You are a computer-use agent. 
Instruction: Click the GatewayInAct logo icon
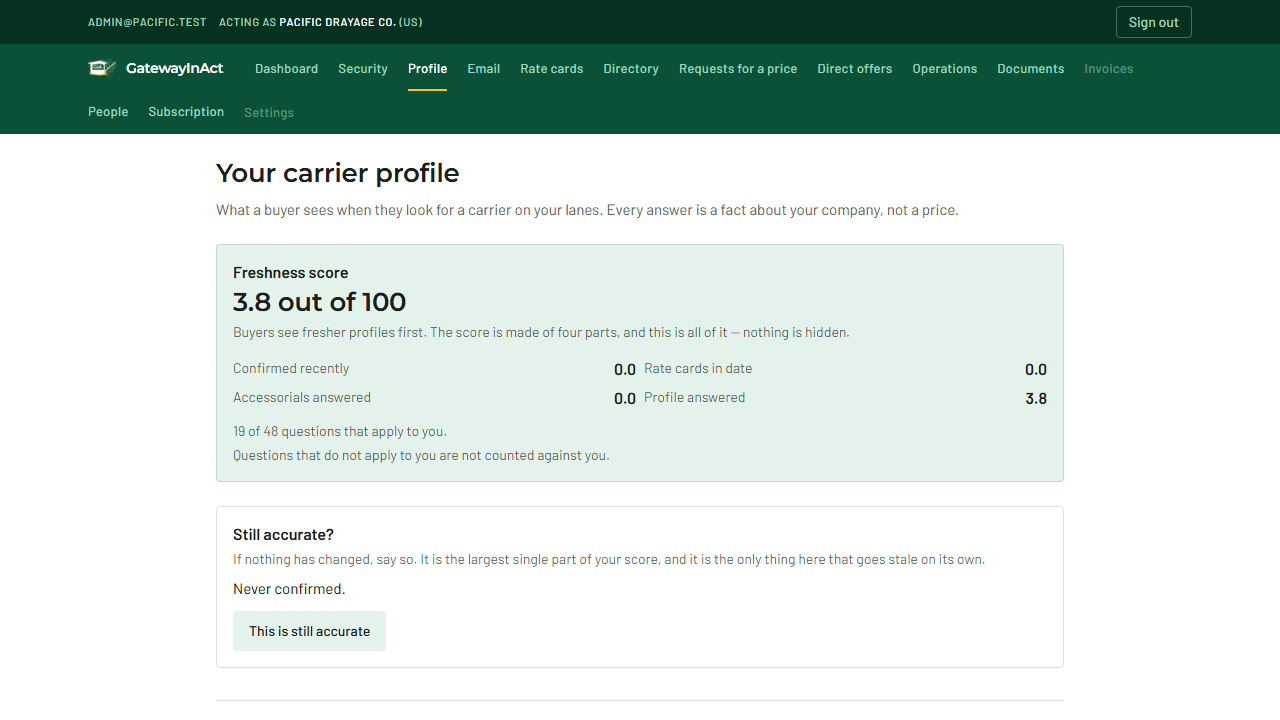coord(102,68)
